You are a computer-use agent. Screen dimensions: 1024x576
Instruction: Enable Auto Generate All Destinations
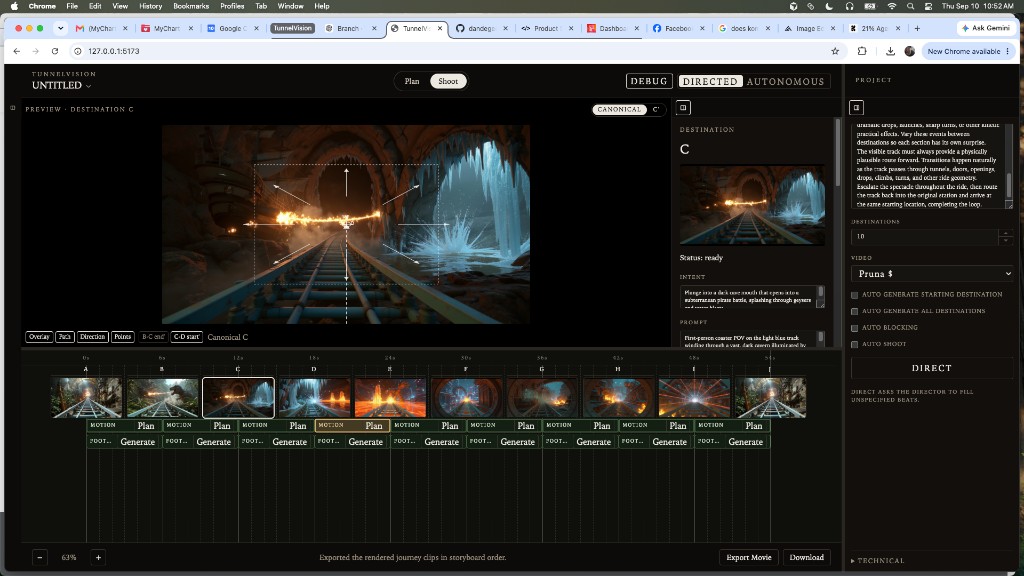pos(854,312)
